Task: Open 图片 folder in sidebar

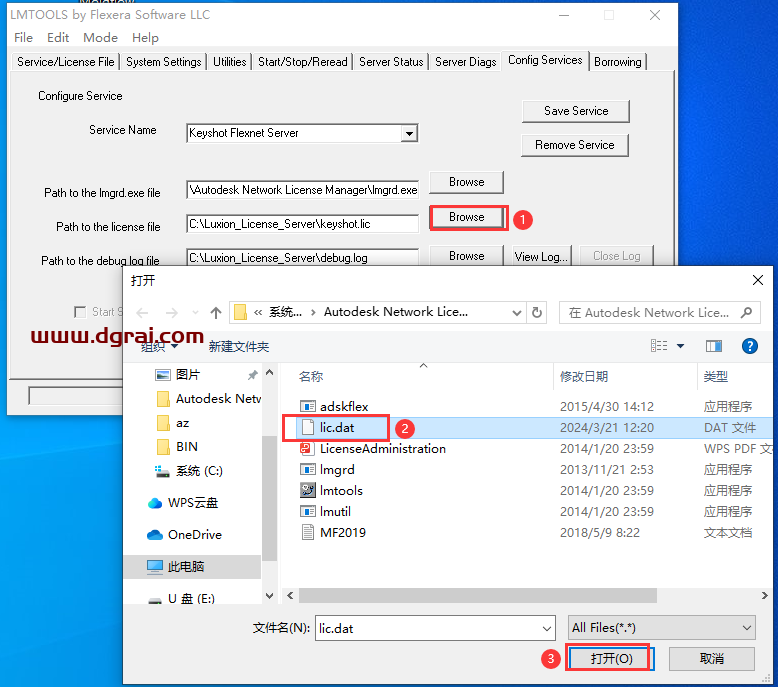Action: click(177, 375)
